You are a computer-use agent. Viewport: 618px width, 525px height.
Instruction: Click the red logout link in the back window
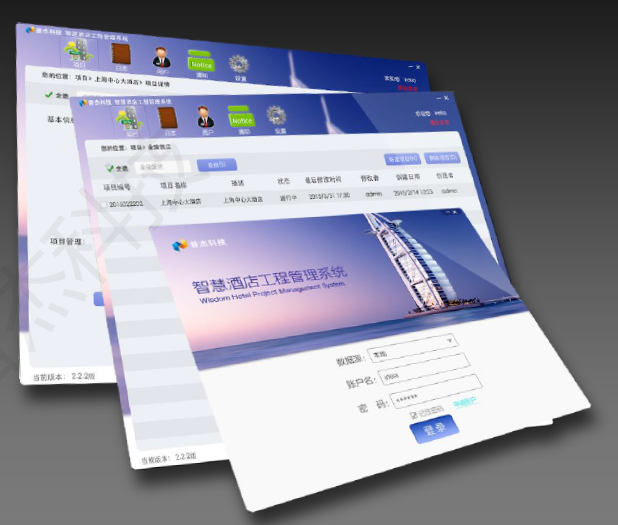(x=408, y=88)
